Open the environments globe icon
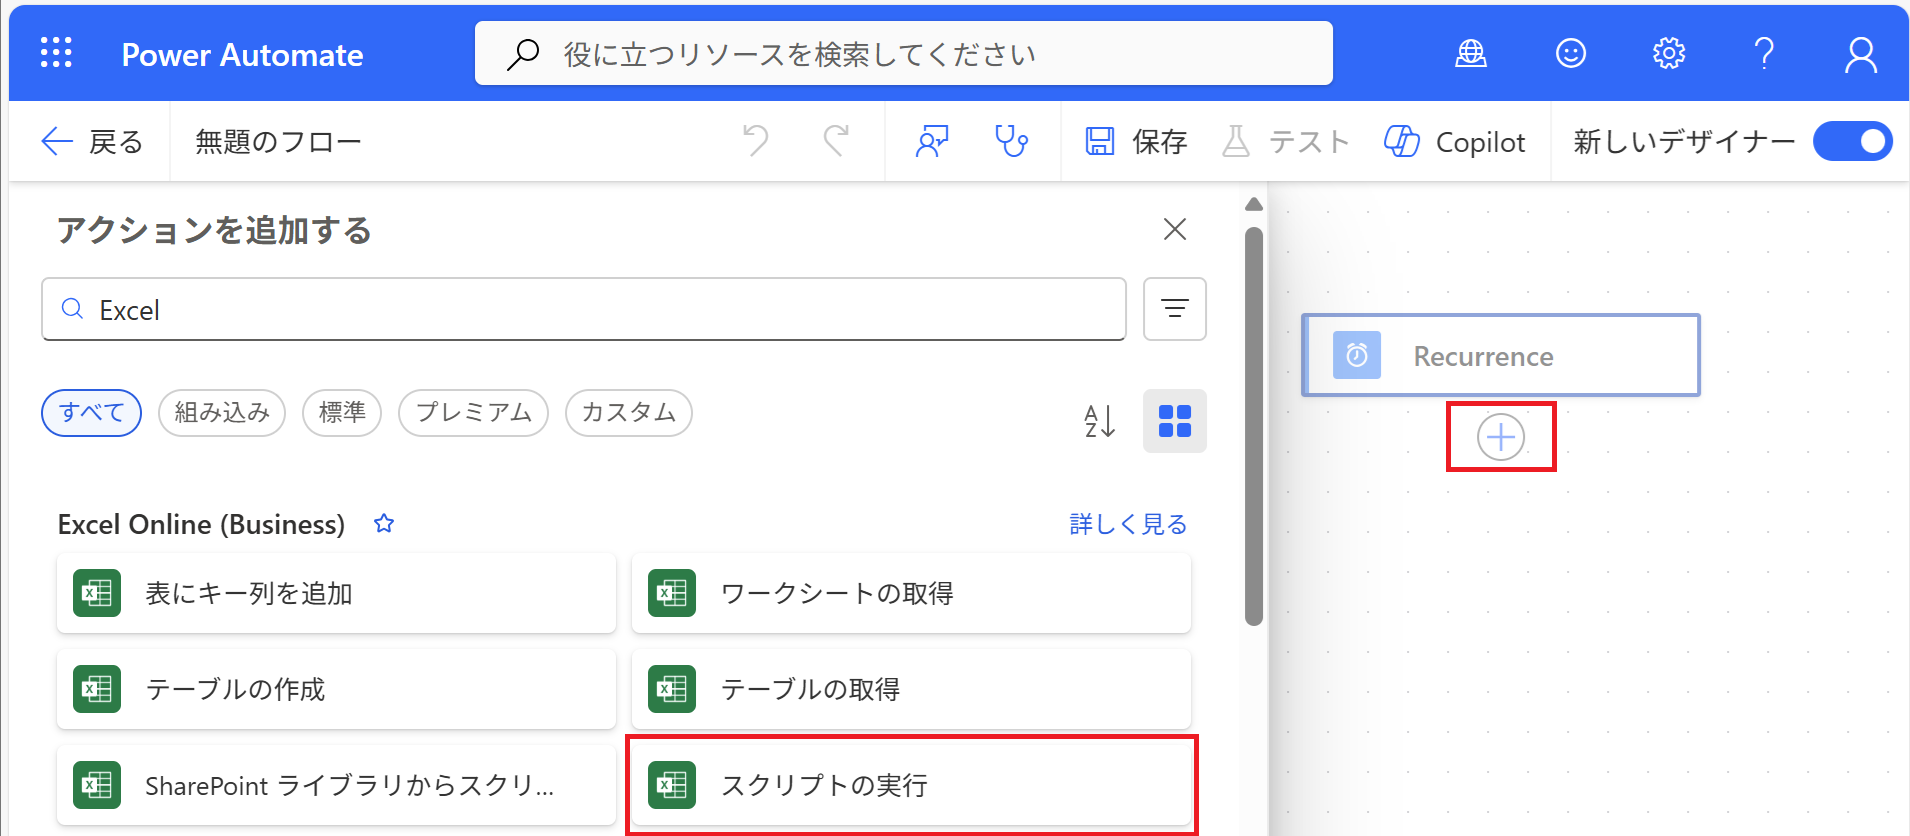The image size is (1910, 836). tap(1470, 53)
